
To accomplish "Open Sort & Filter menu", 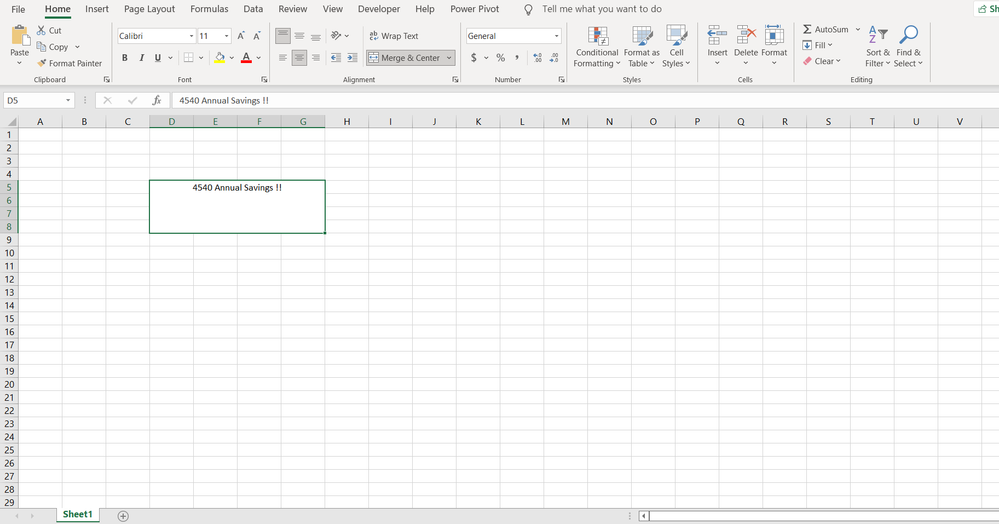I will [877, 47].
